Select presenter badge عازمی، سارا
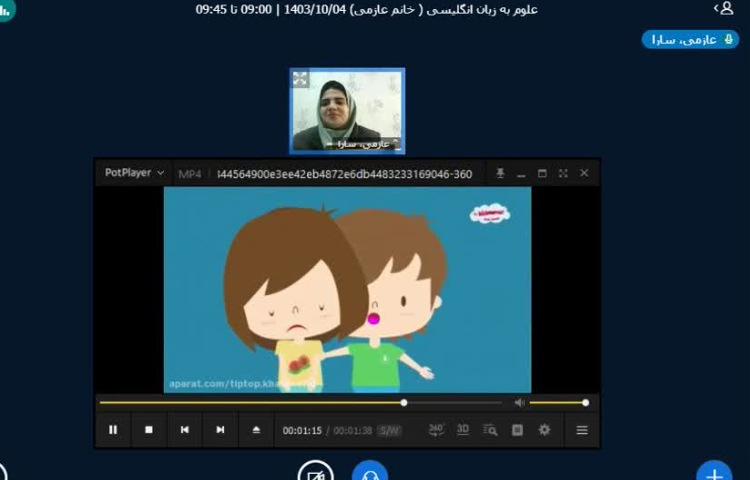Viewport: 750px width, 480px height. [690, 40]
